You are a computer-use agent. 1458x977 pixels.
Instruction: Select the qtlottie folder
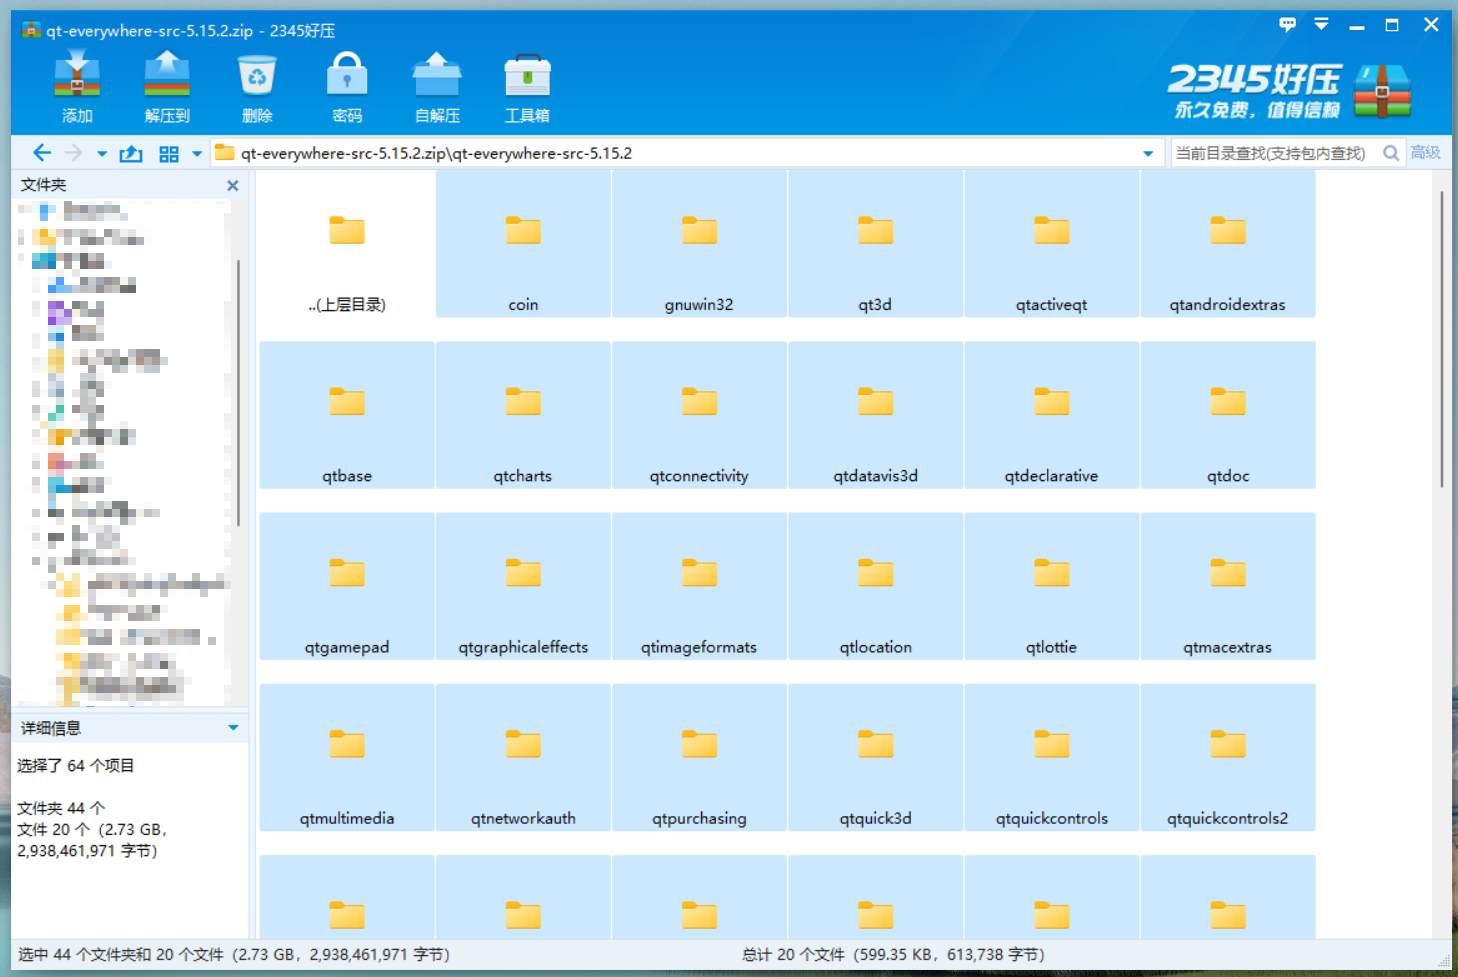[1051, 586]
